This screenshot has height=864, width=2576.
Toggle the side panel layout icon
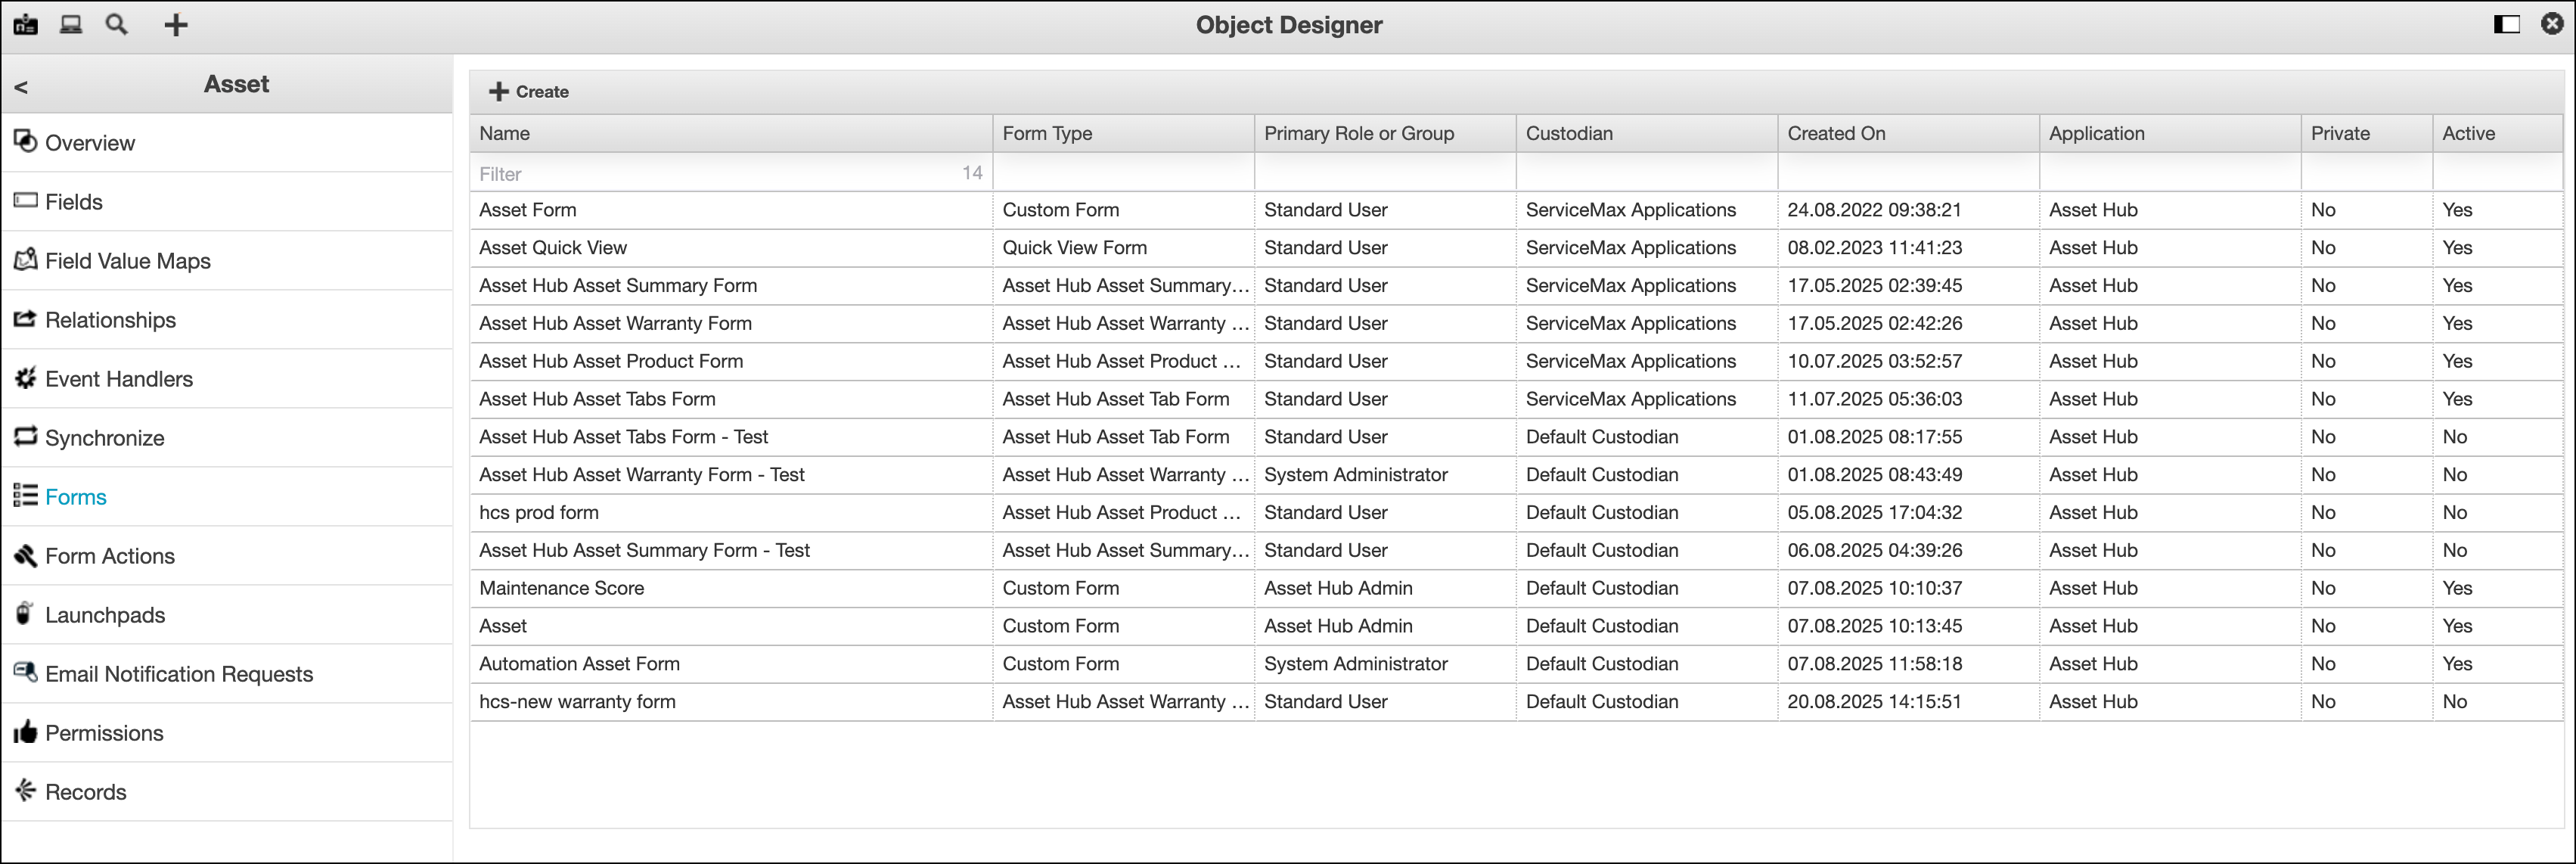click(x=2506, y=24)
